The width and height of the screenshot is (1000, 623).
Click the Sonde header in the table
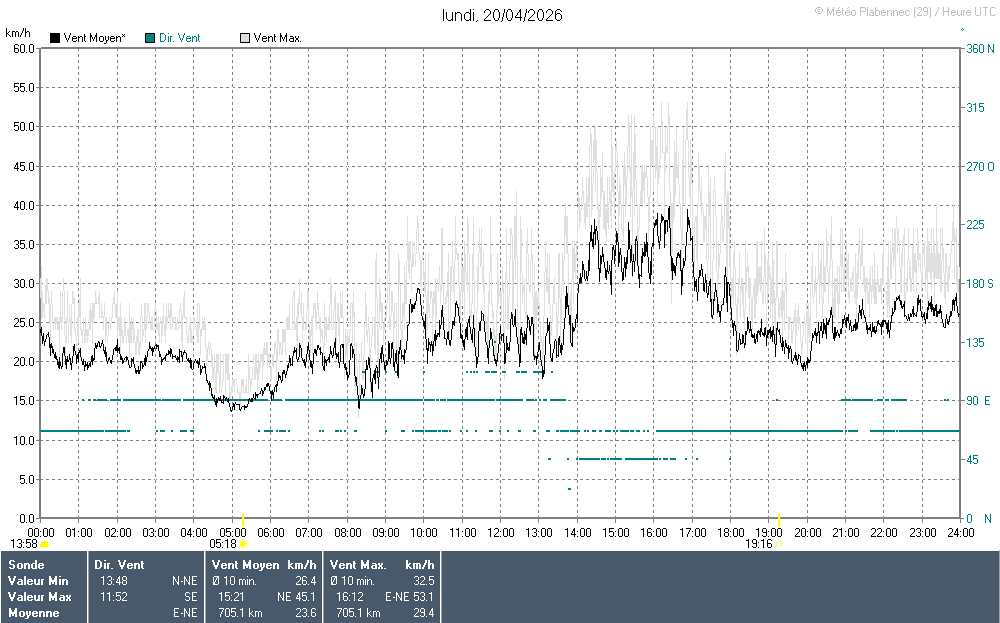(x=25, y=565)
